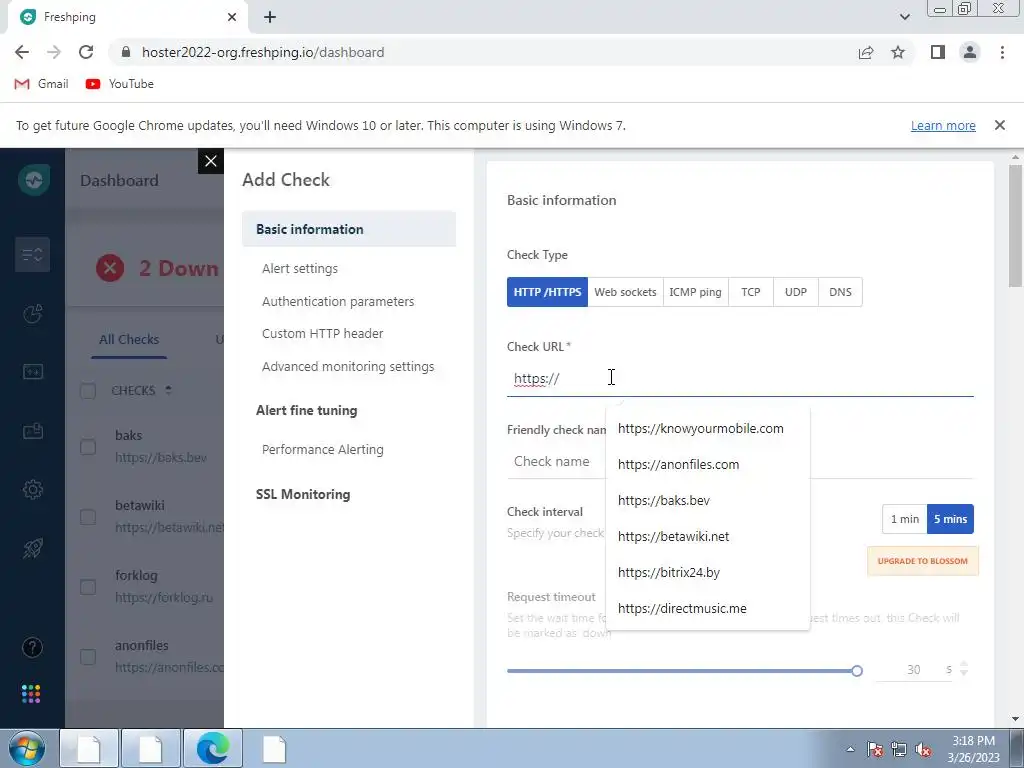Click the UPGRADE TO BLOSSOM button
This screenshot has height=768, width=1024.
(x=923, y=561)
